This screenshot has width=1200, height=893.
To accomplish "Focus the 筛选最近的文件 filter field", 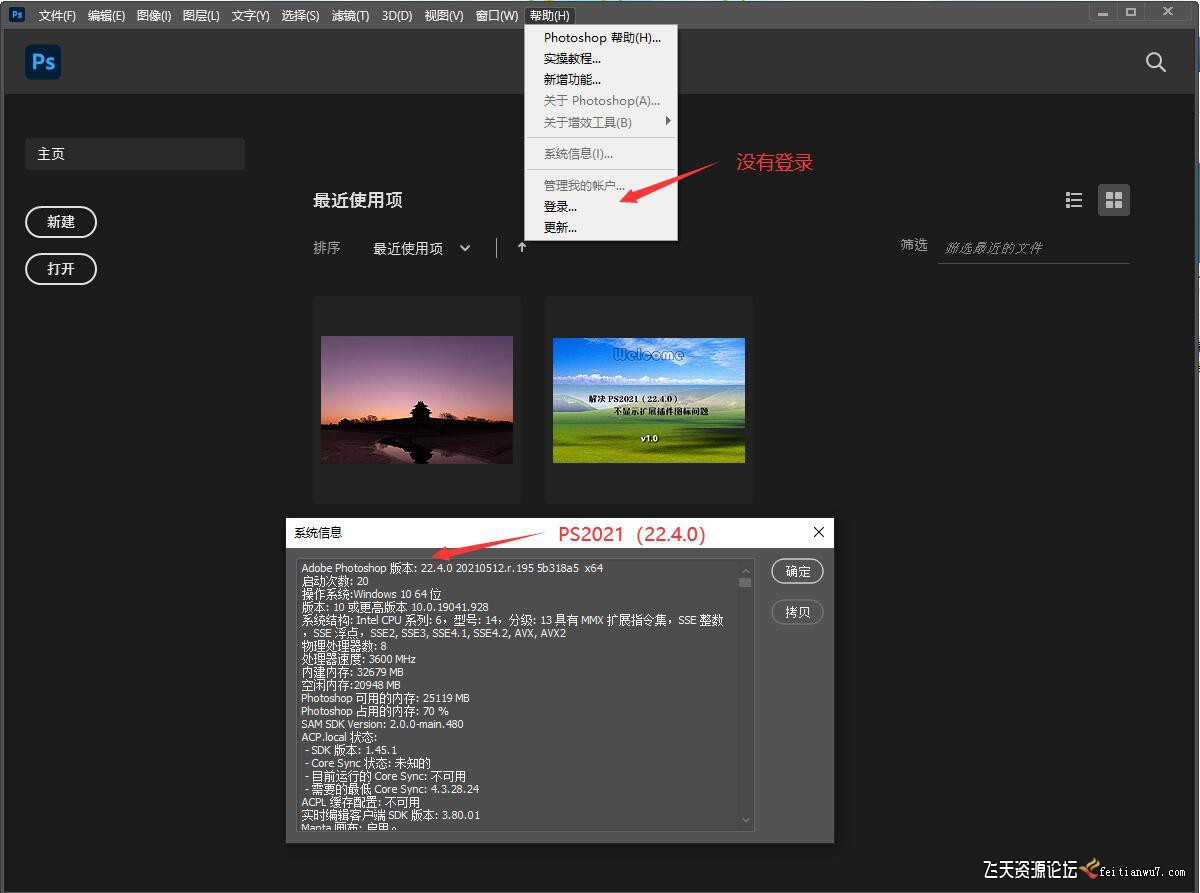I will pyautogui.click(x=1034, y=248).
